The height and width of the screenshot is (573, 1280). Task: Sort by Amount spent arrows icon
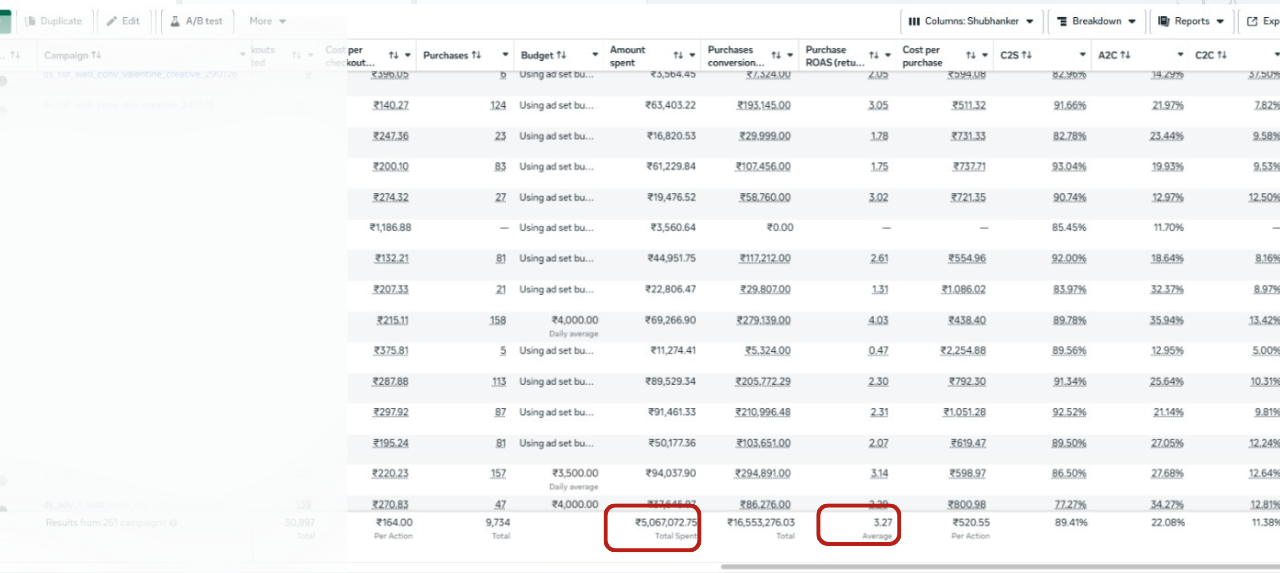[678, 56]
